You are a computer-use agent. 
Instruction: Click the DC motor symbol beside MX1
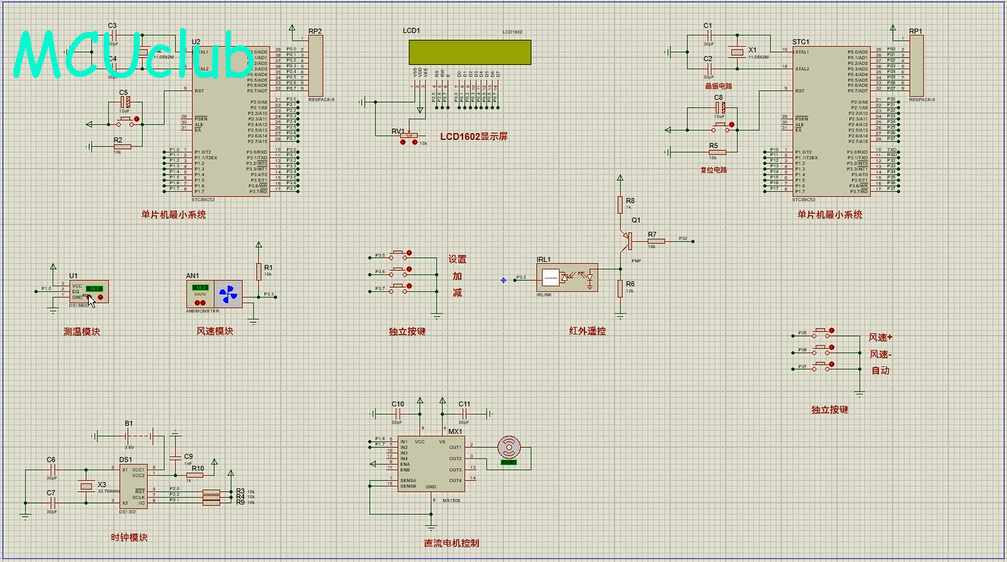click(x=509, y=447)
